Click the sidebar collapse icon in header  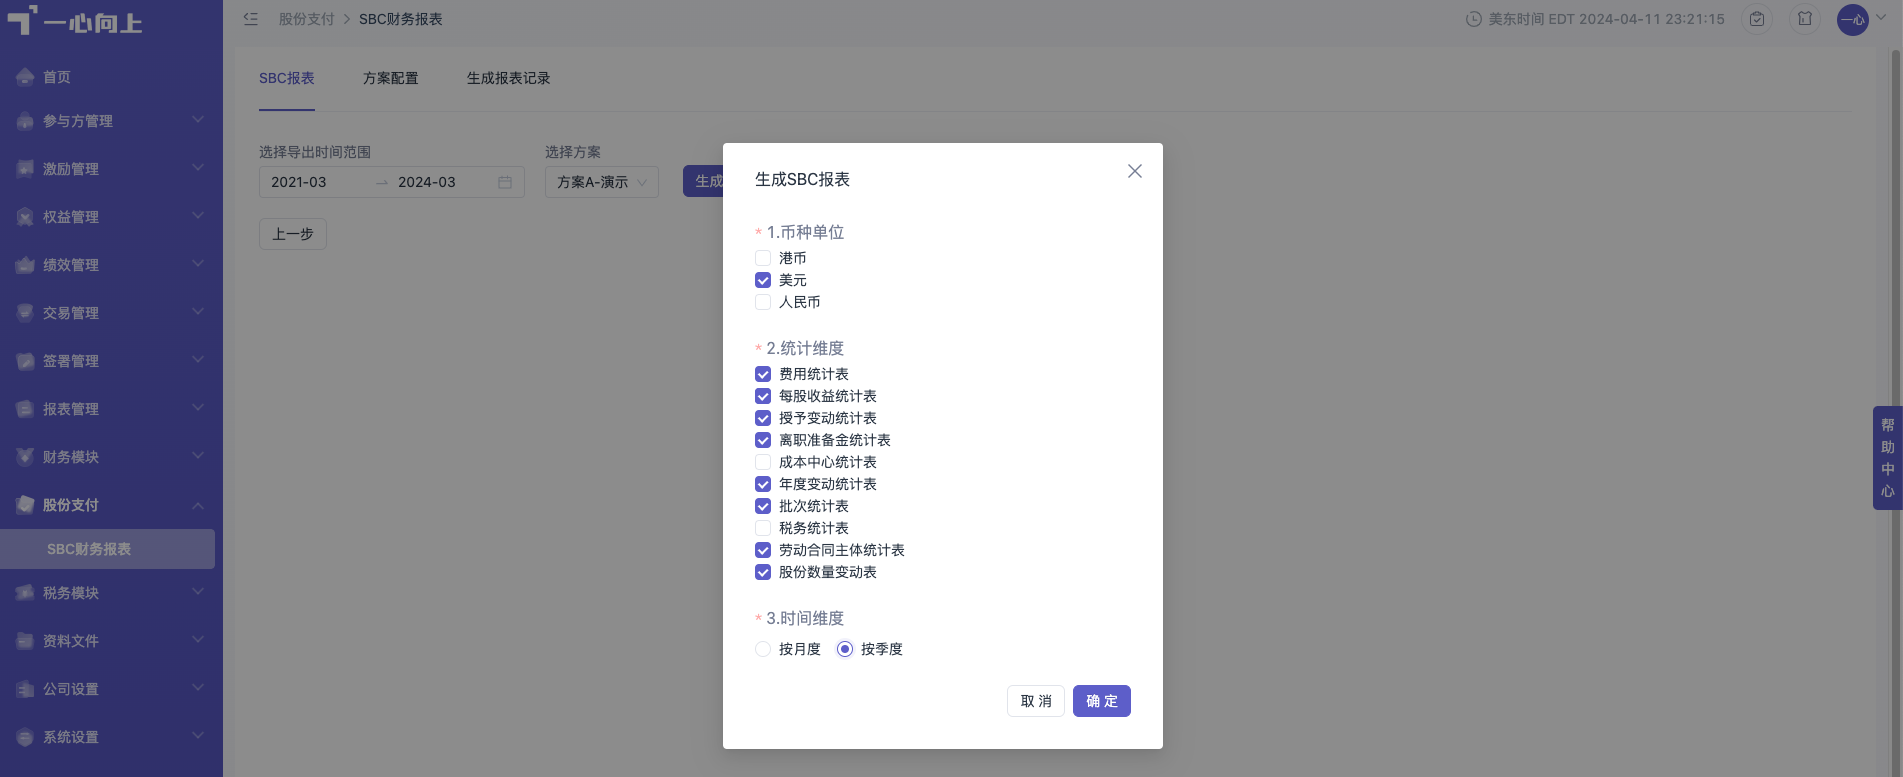click(x=251, y=19)
